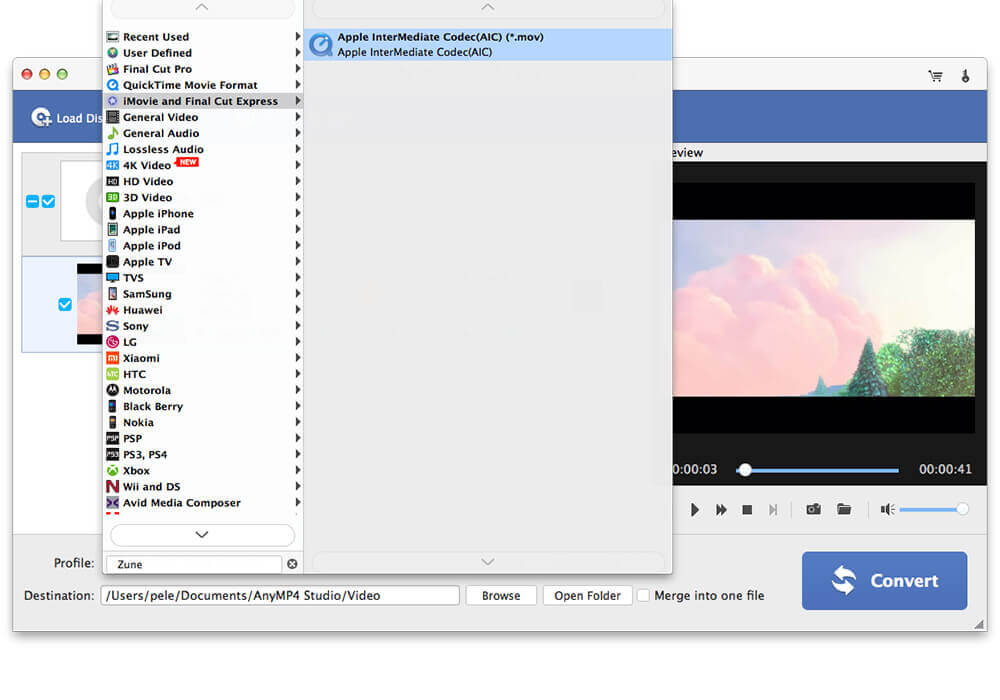
Task: Collapse the disc item with the minus toggle
Action: pos(33,201)
